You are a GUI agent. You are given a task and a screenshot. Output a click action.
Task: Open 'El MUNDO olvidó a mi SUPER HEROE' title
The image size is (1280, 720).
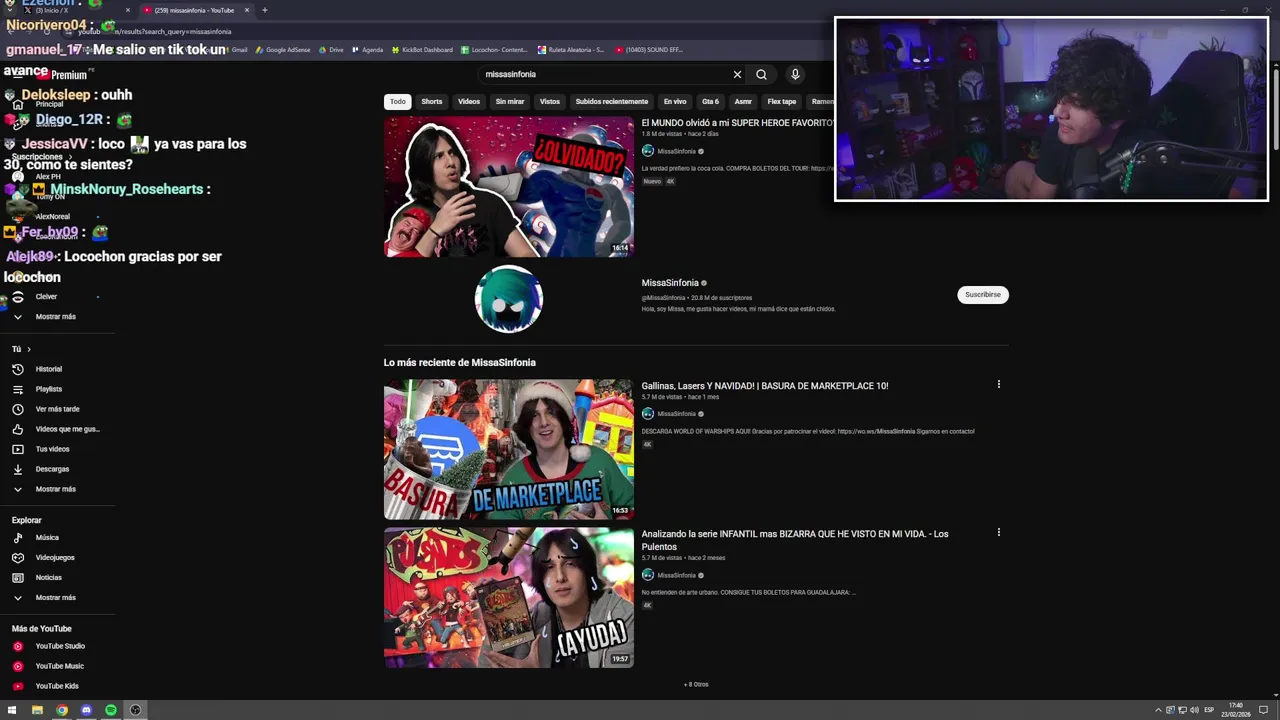(737, 123)
